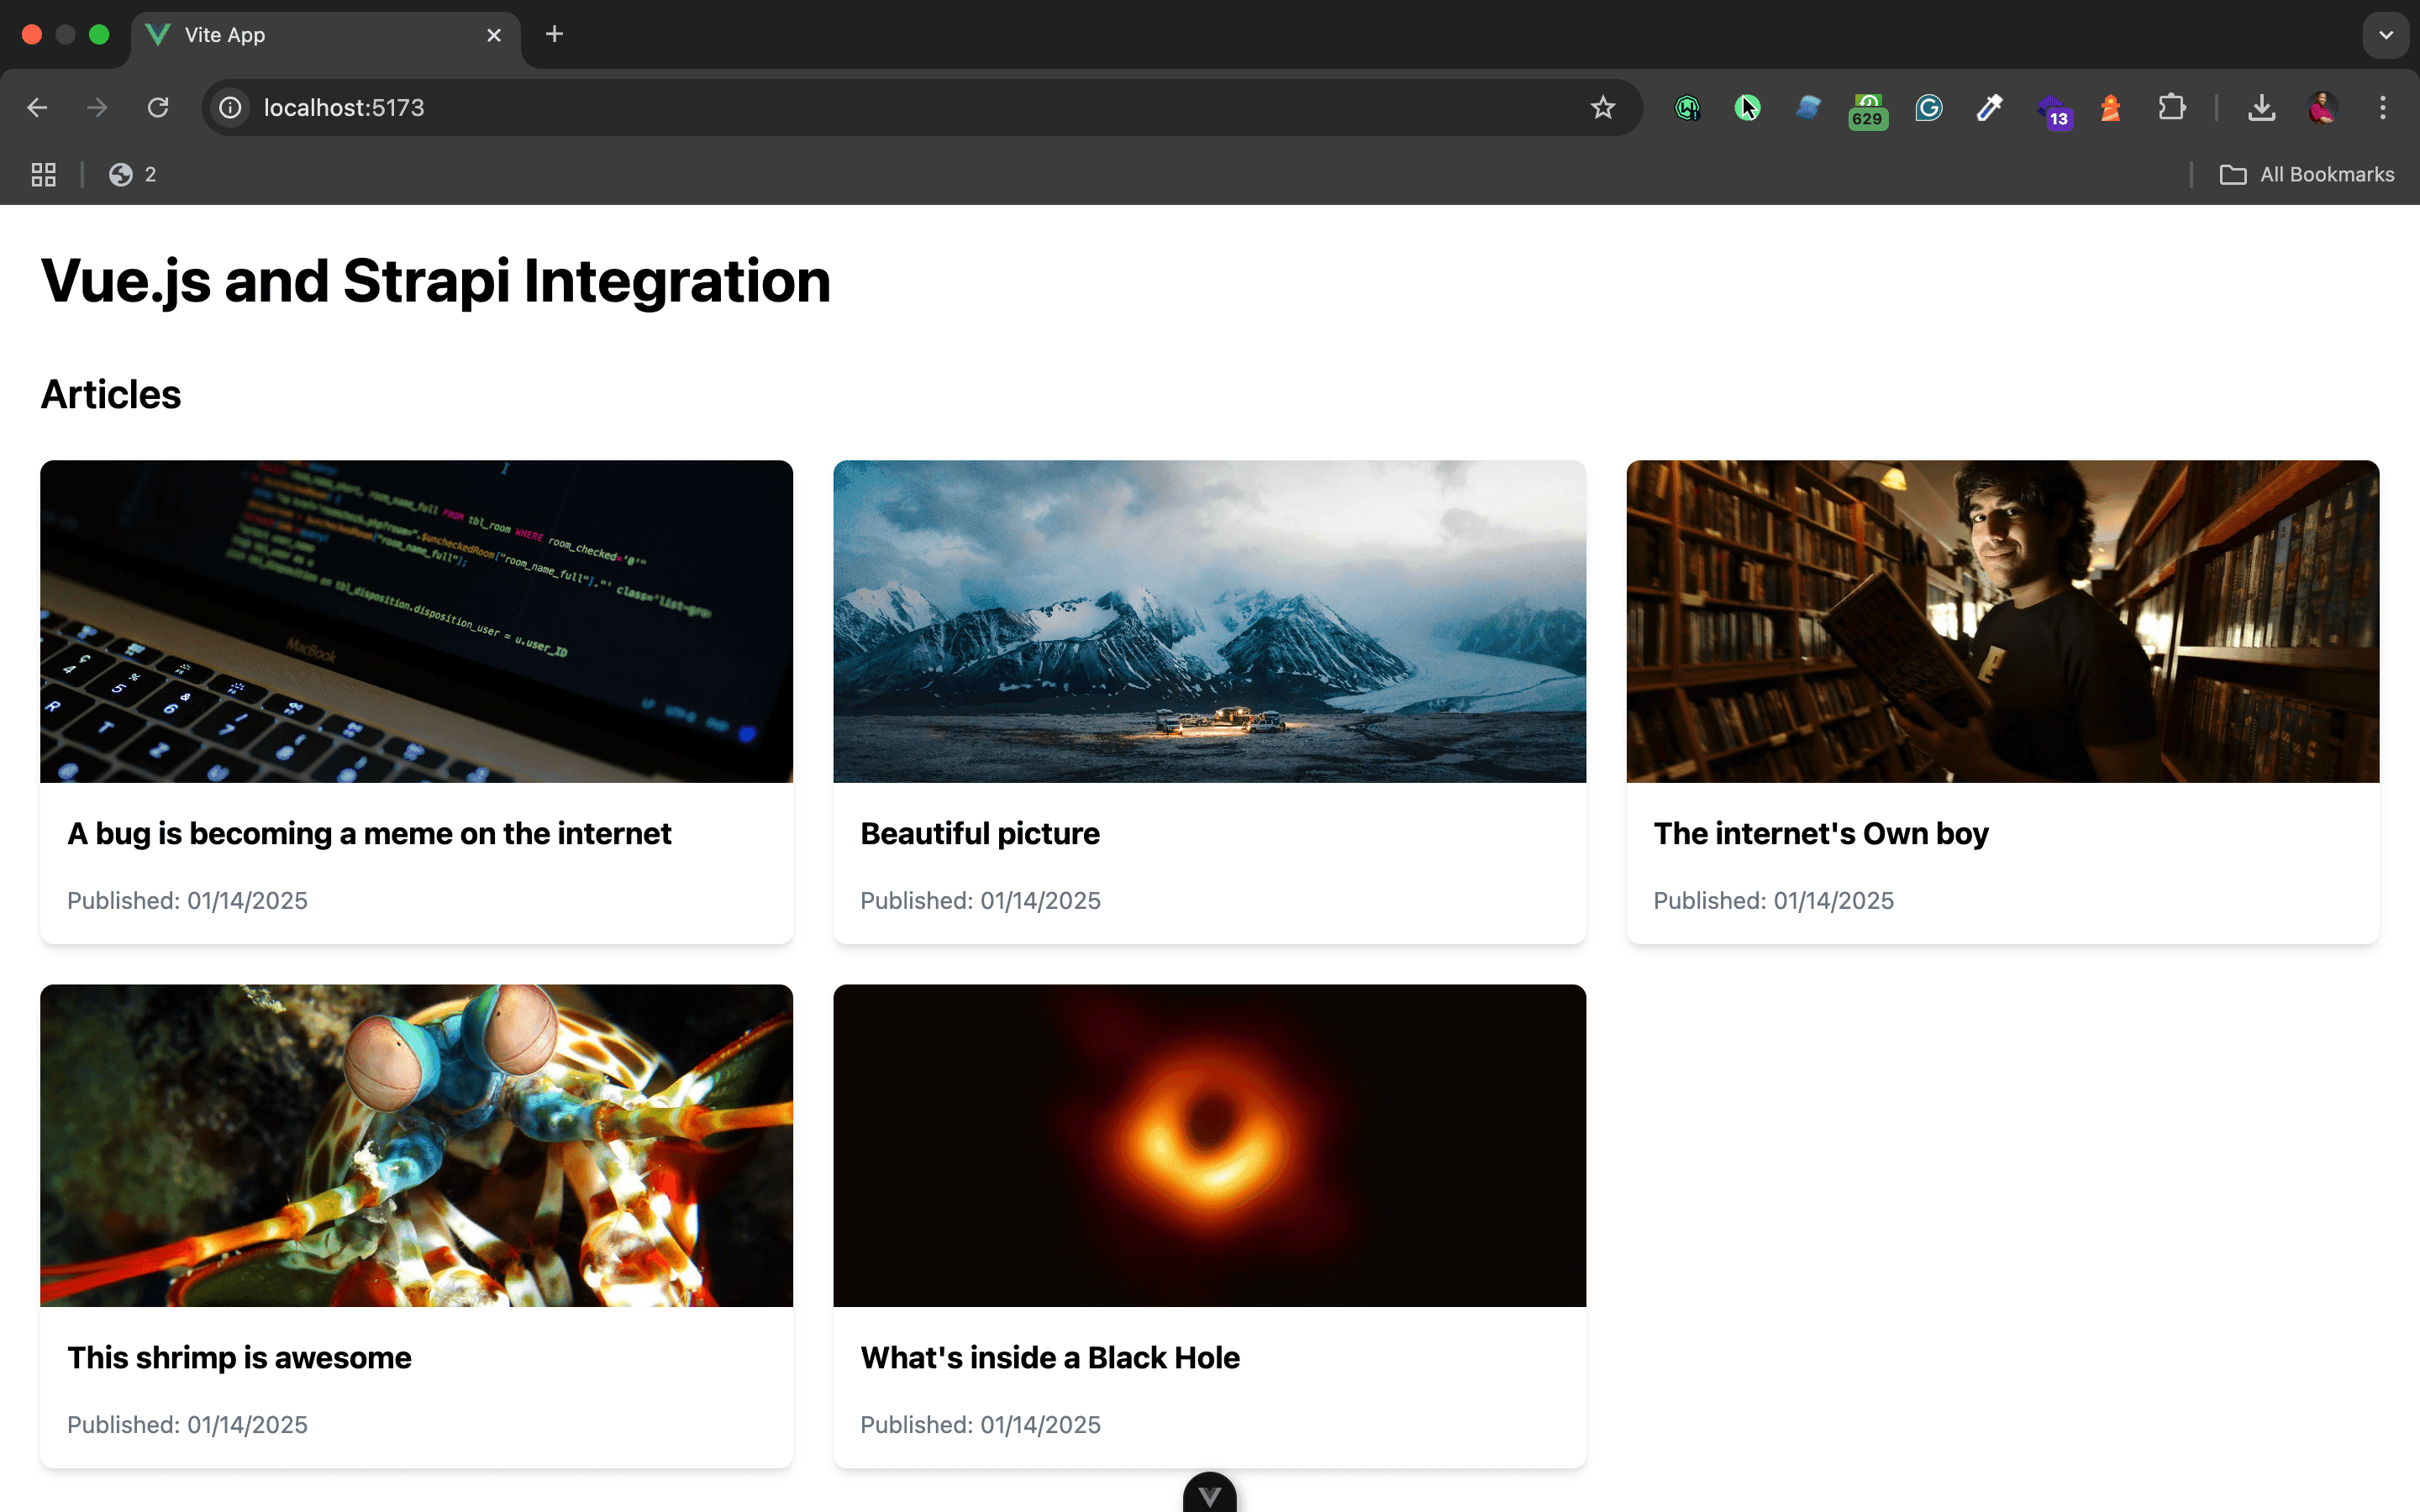The width and height of the screenshot is (2420, 1512).
Task: Activate the color picker eyedropper extension
Action: click(x=1989, y=107)
